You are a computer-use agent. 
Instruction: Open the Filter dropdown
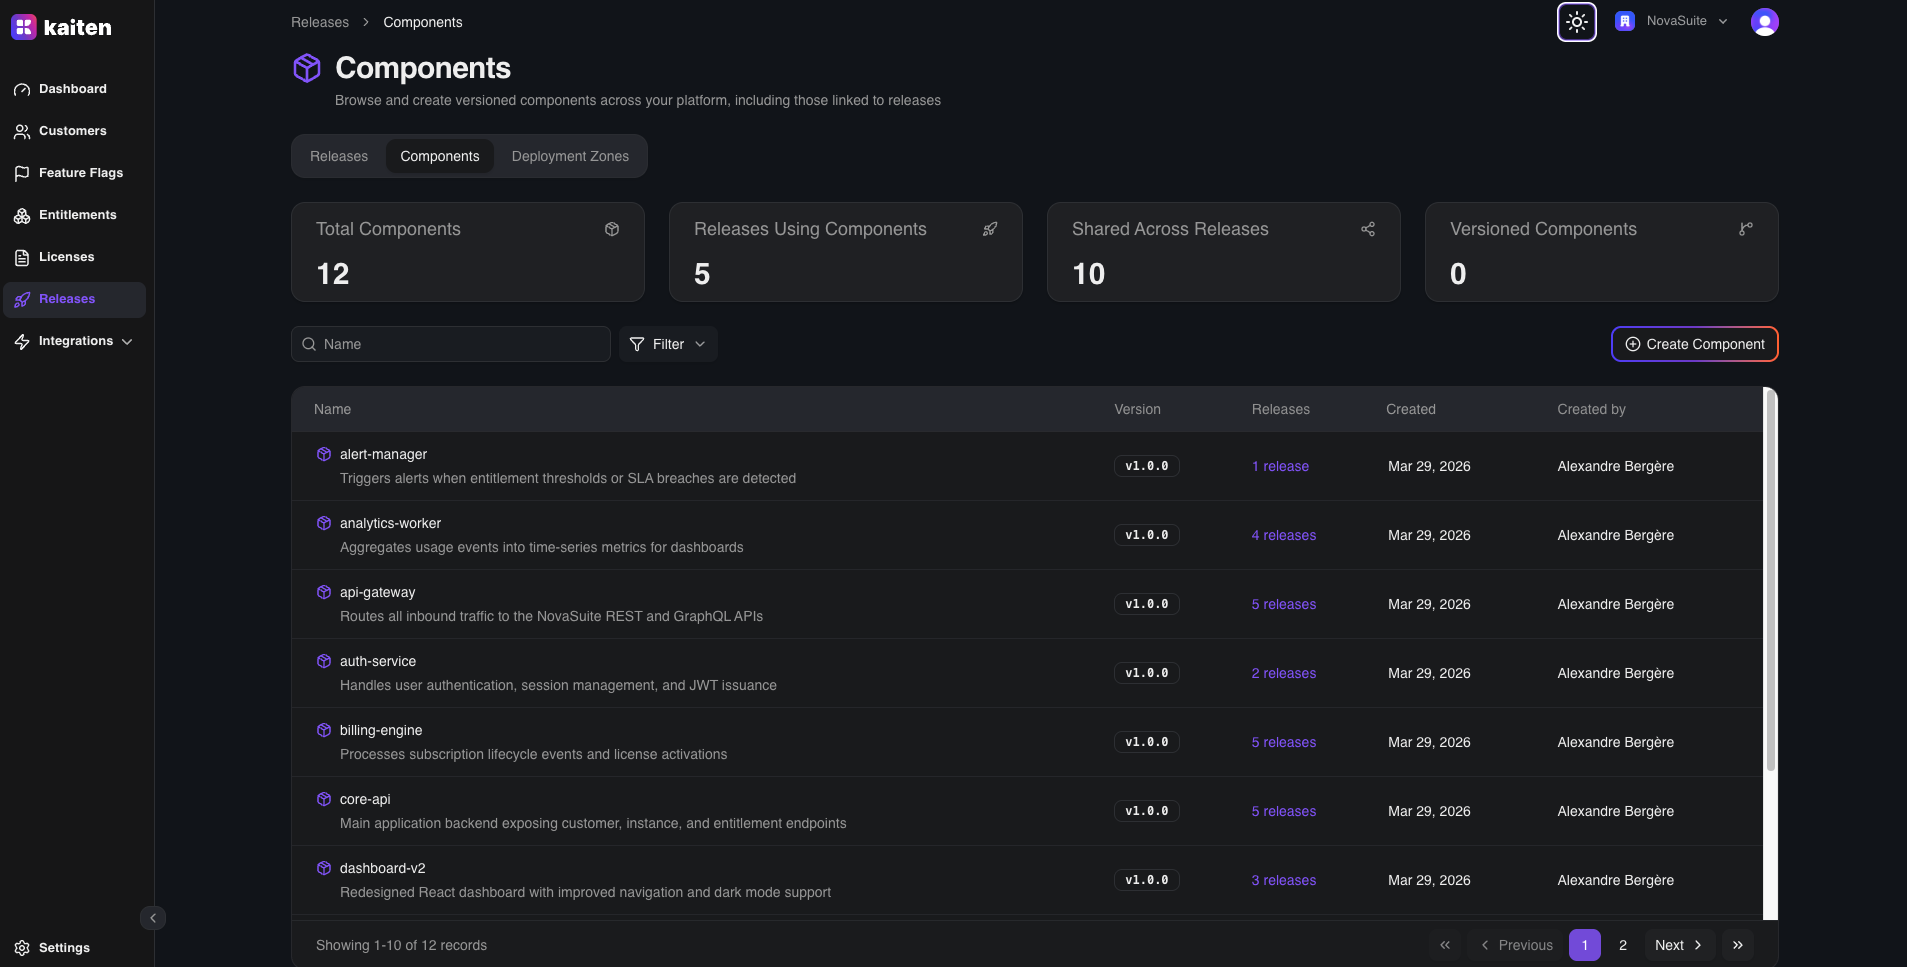(x=668, y=344)
